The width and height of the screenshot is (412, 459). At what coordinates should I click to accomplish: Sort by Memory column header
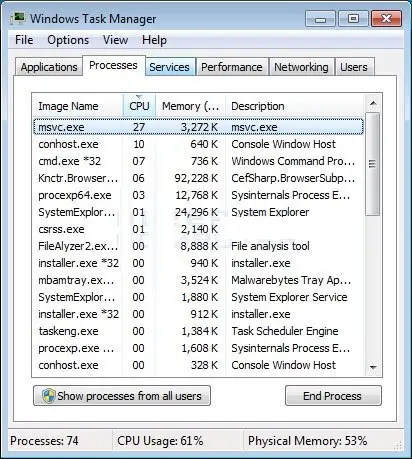pyautogui.click(x=191, y=106)
